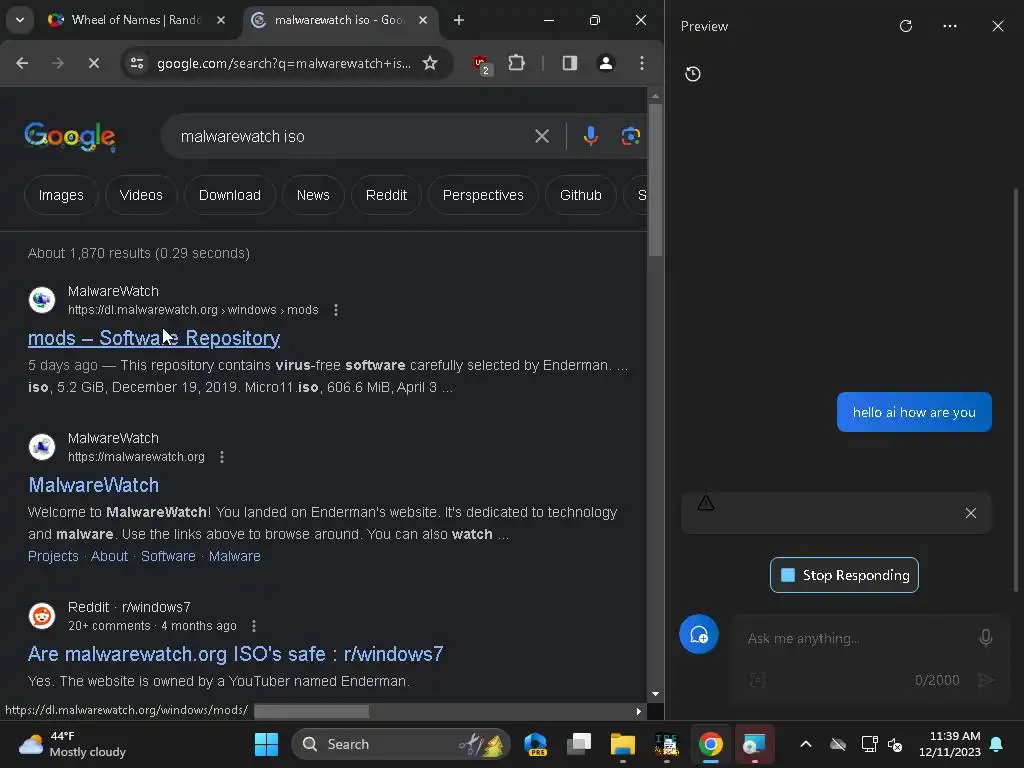Click the vertical page scrollbar
The image size is (1024, 768).
click(x=655, y=180)
